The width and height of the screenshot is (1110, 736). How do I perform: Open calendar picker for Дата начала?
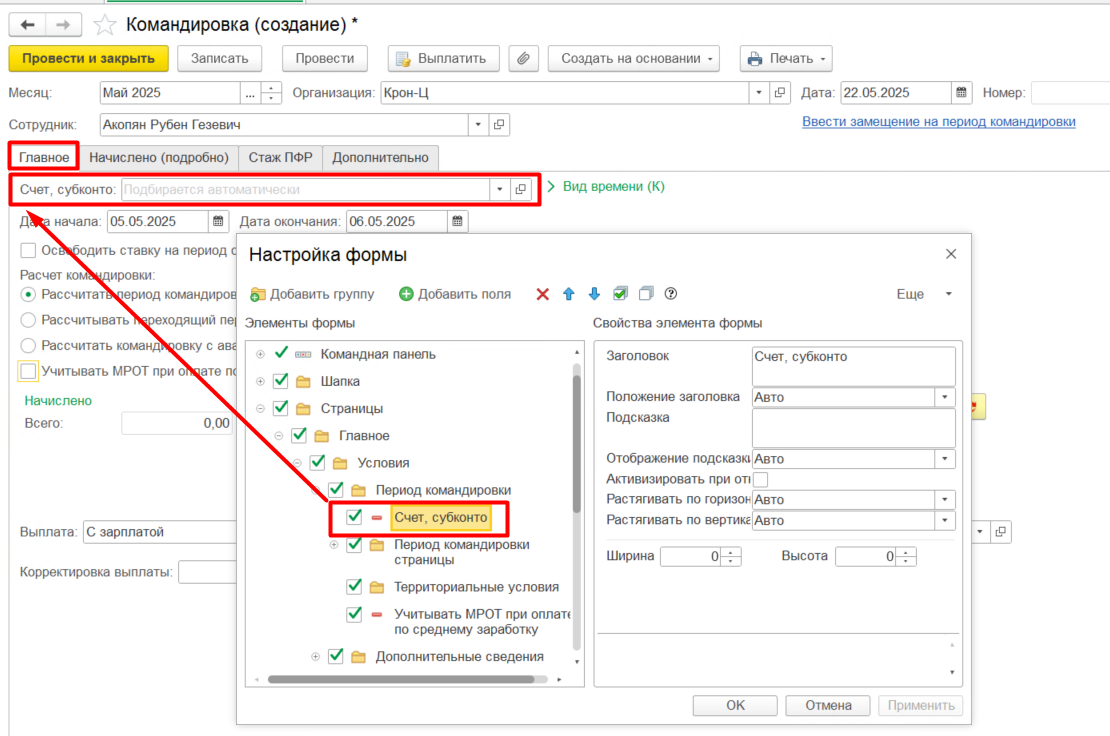click(218, 221)
